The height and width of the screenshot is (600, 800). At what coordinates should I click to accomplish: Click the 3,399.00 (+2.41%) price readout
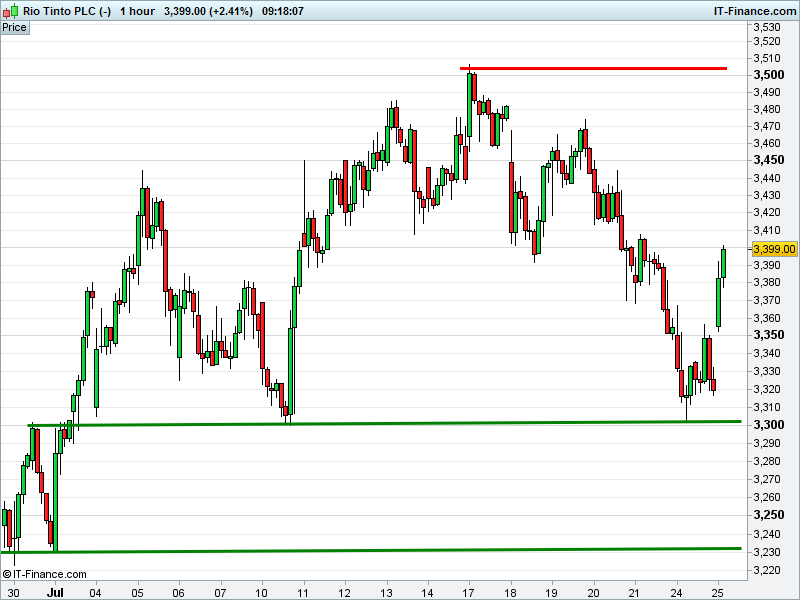(208, 11)
